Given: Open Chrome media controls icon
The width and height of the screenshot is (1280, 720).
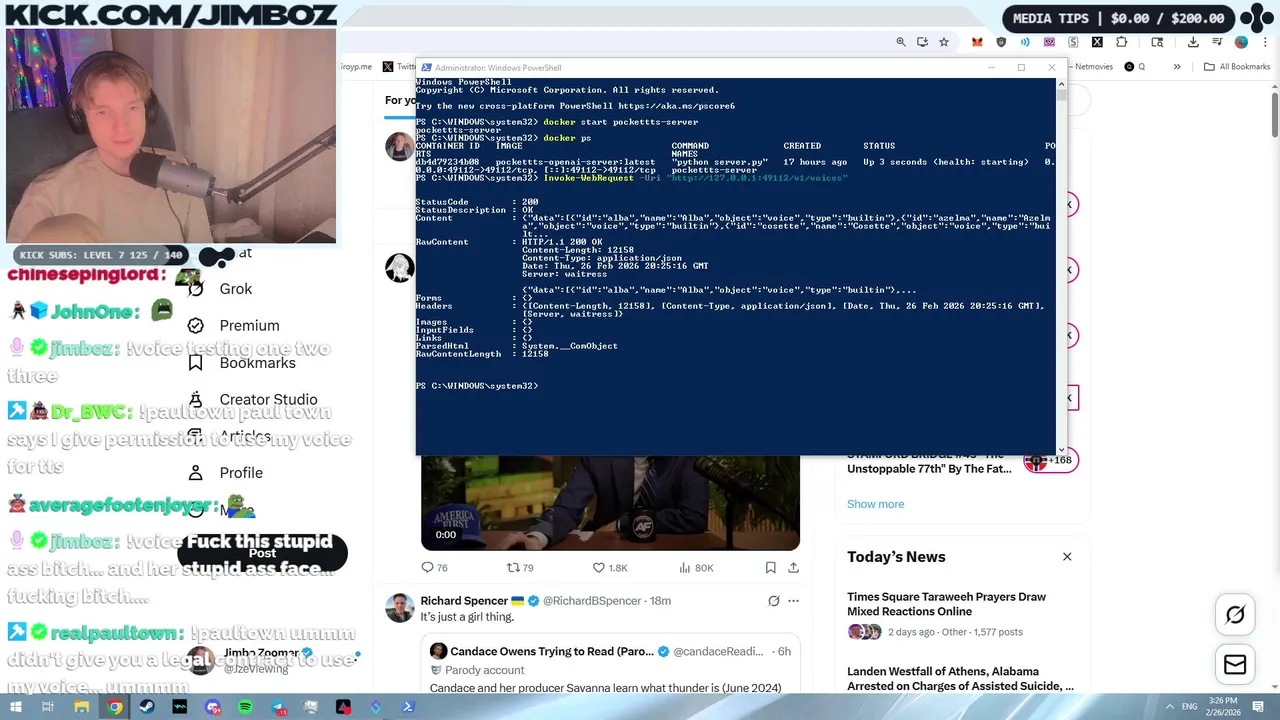Looking at the screenshot, I should tap(1217, 42).
